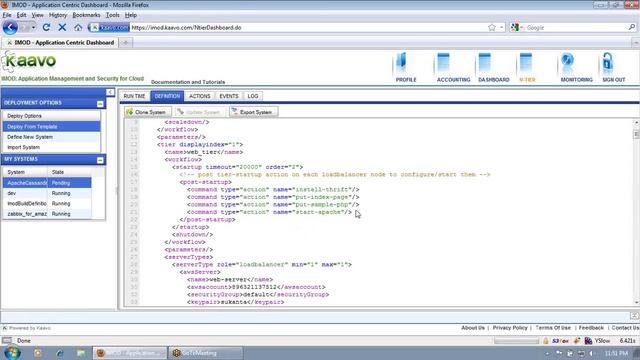The image size is (640, 360).
Task: Click the IMOD Application Centric Dashboard tab
Action: coord(60,42)
